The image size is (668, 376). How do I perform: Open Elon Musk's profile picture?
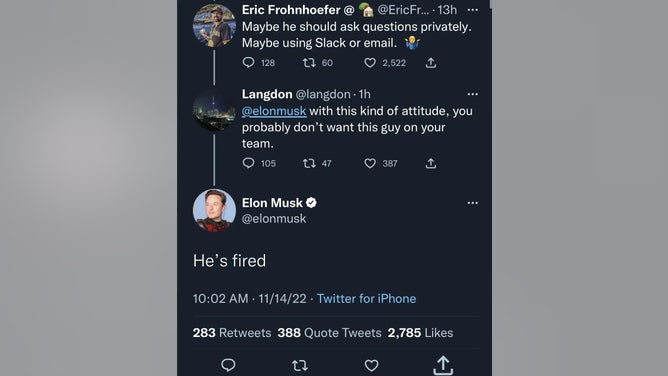[x=214, y=210]
